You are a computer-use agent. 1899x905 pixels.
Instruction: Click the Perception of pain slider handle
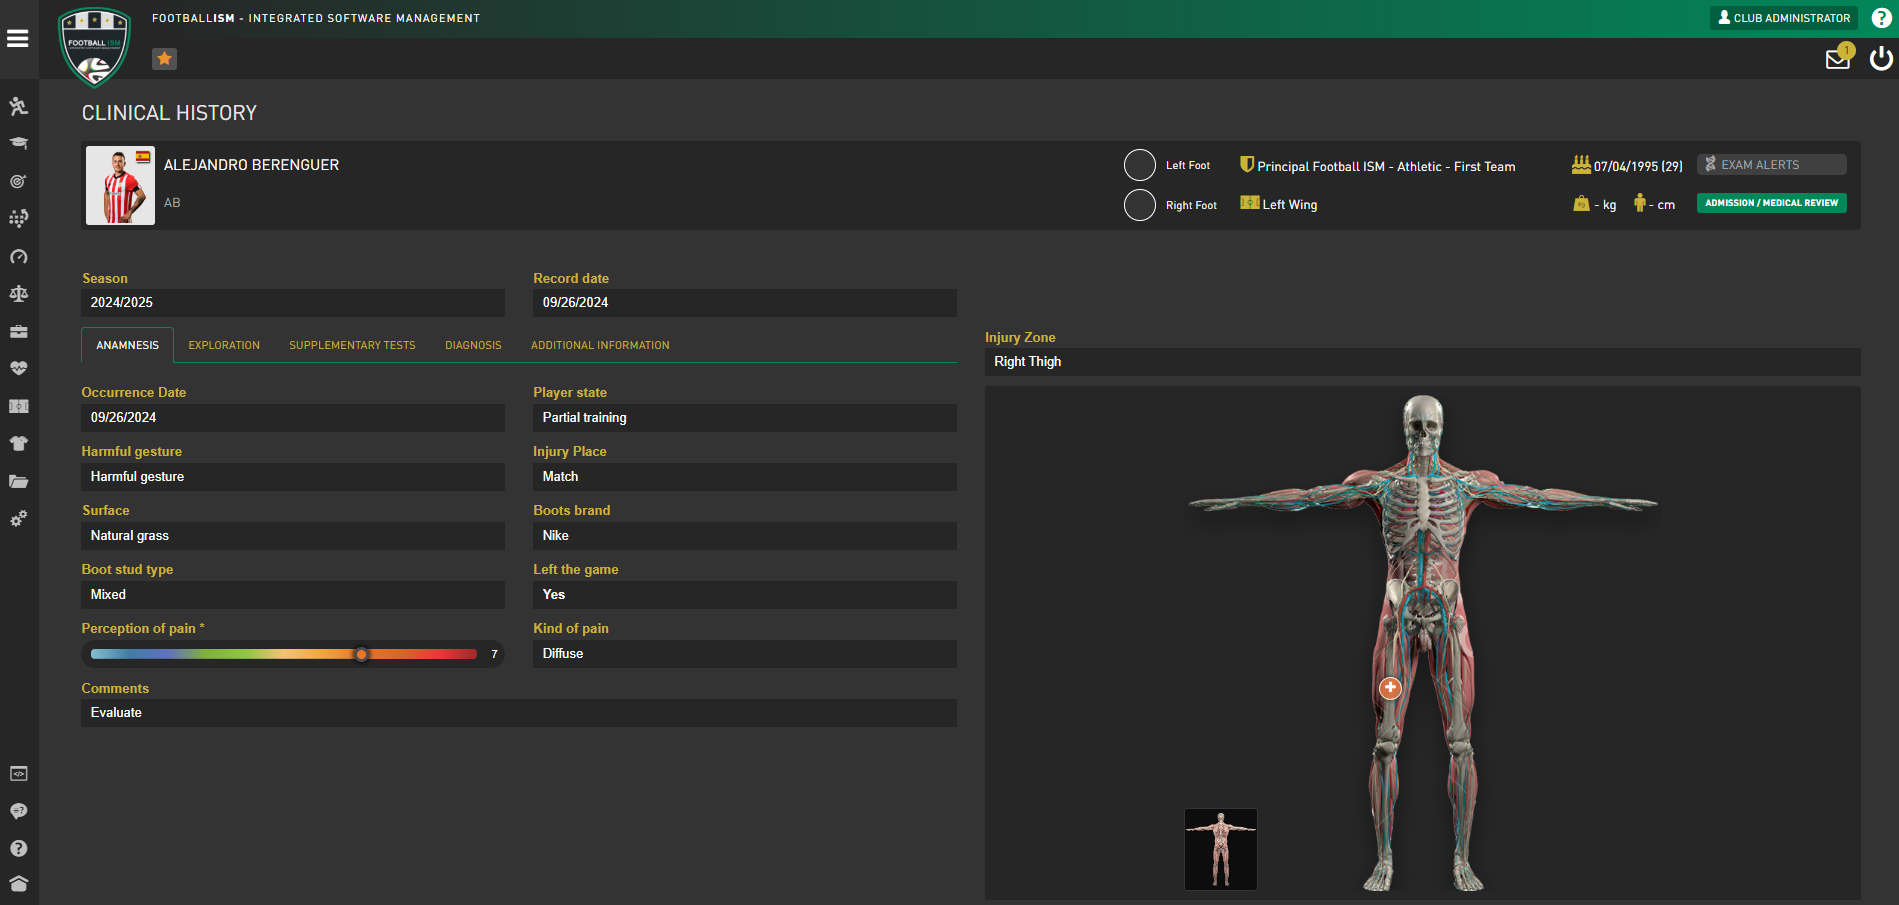[x=361, y=654]
